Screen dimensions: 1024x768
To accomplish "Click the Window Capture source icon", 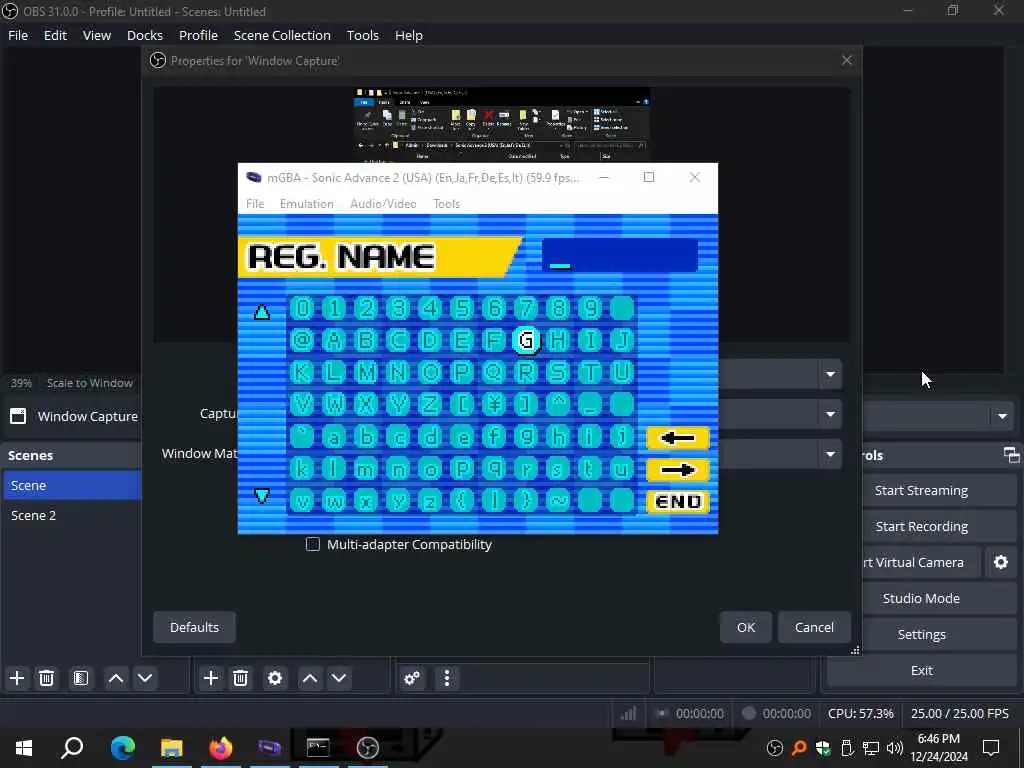I will point(18,416).
